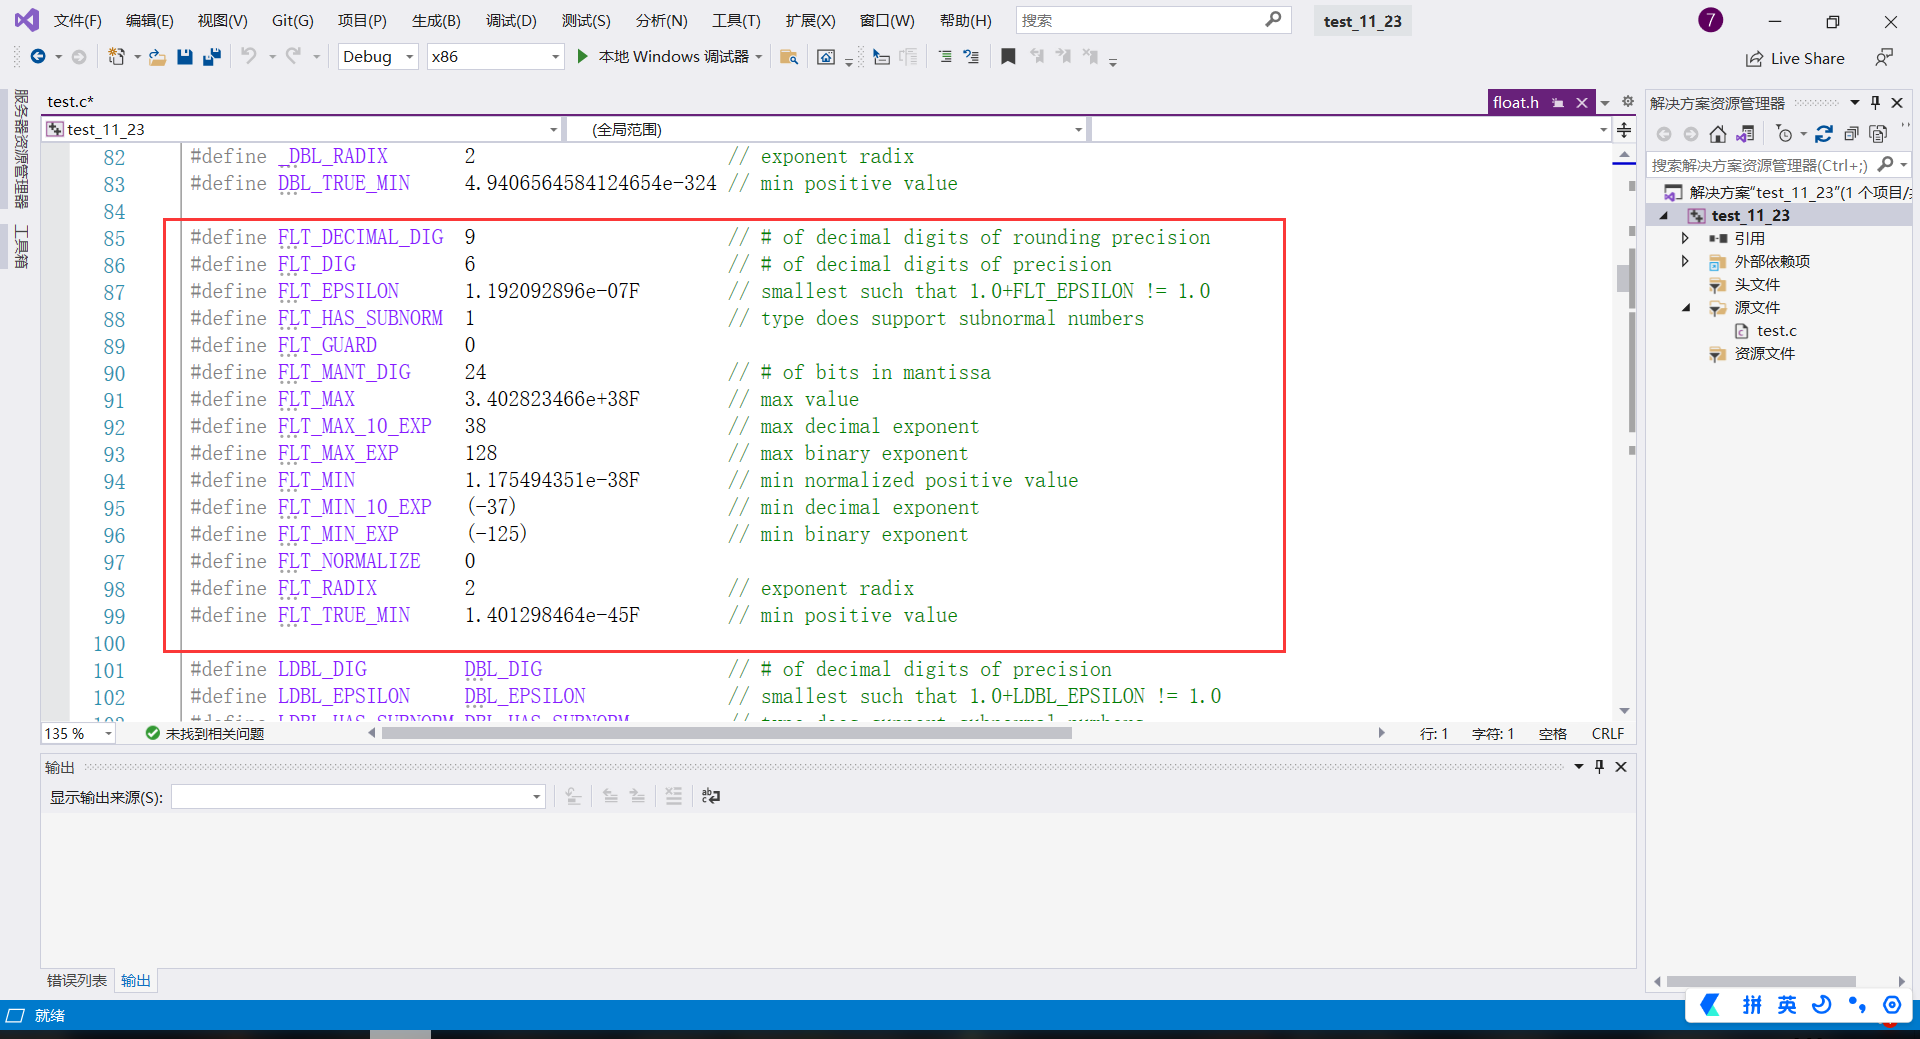1920x1039 pixels.
Task: Expand the 外部依赖项 node
Action: [x=1685, y=262]
